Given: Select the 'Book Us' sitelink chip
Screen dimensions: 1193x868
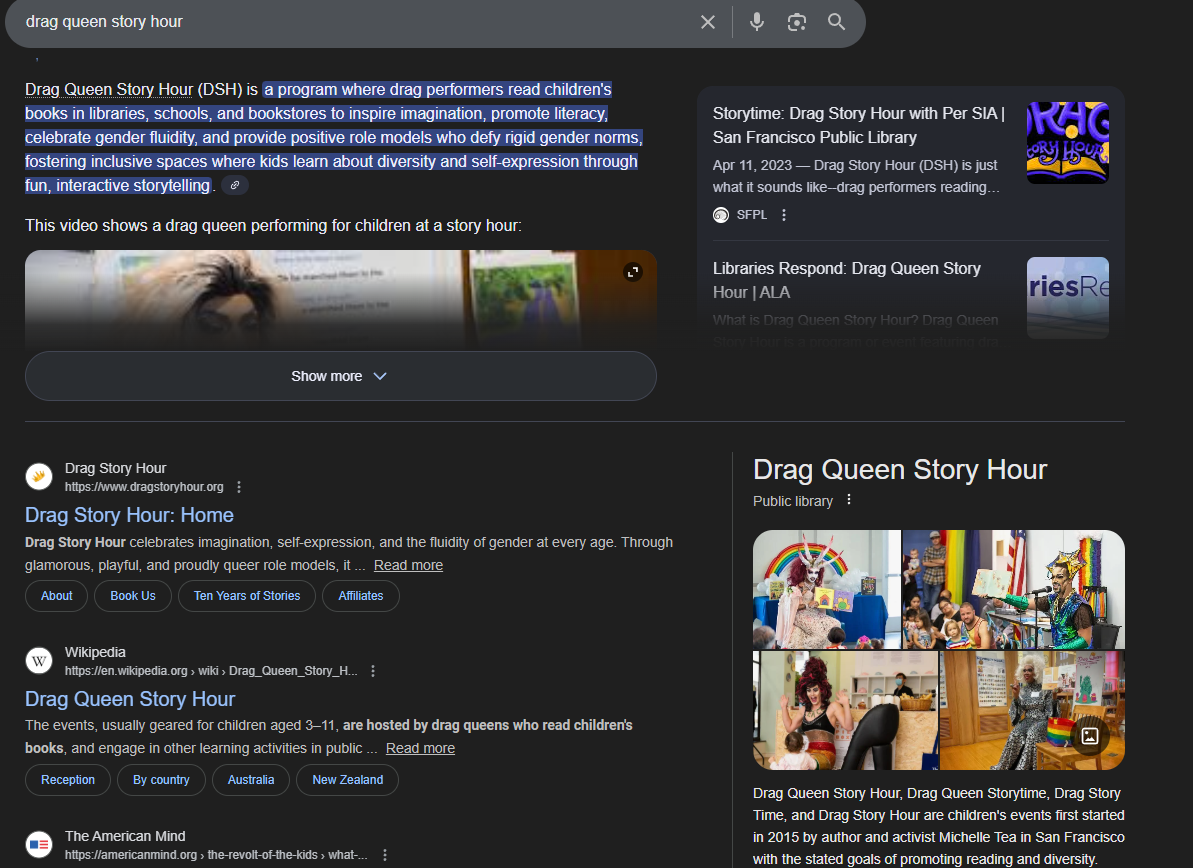Looking at the screenshot, I should tap(133, 596).
